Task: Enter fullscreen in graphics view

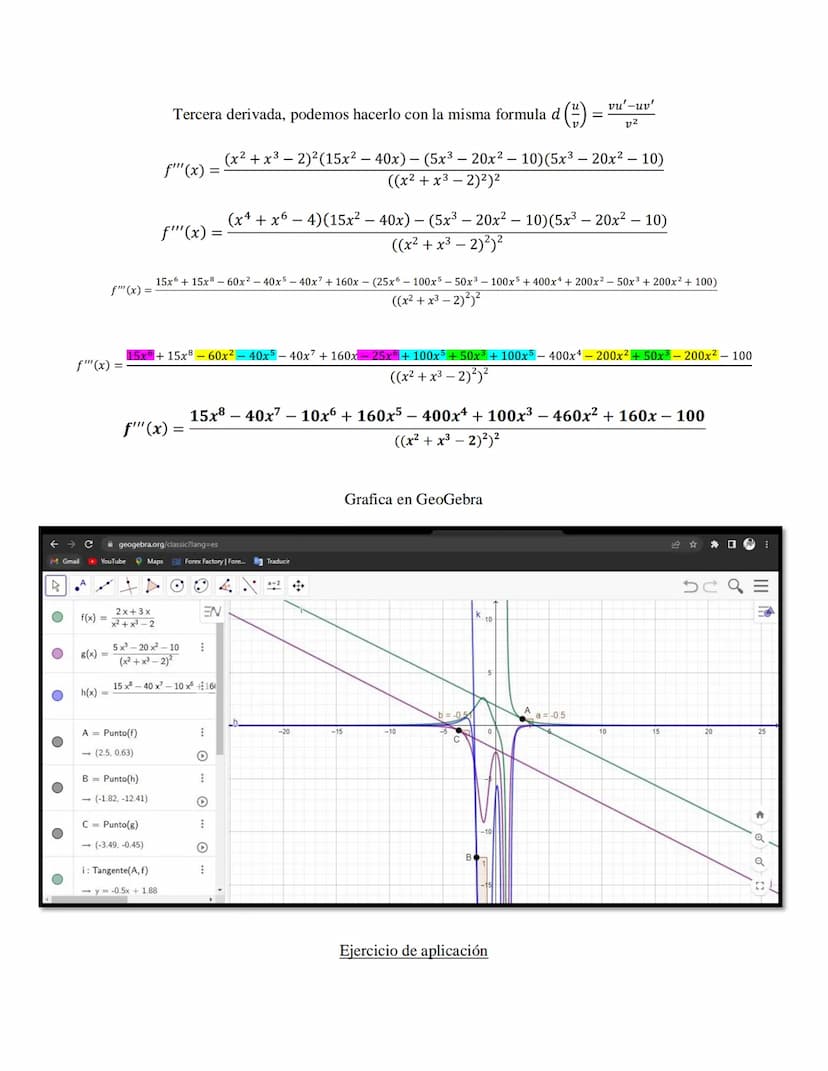Action: coord(760,886)
